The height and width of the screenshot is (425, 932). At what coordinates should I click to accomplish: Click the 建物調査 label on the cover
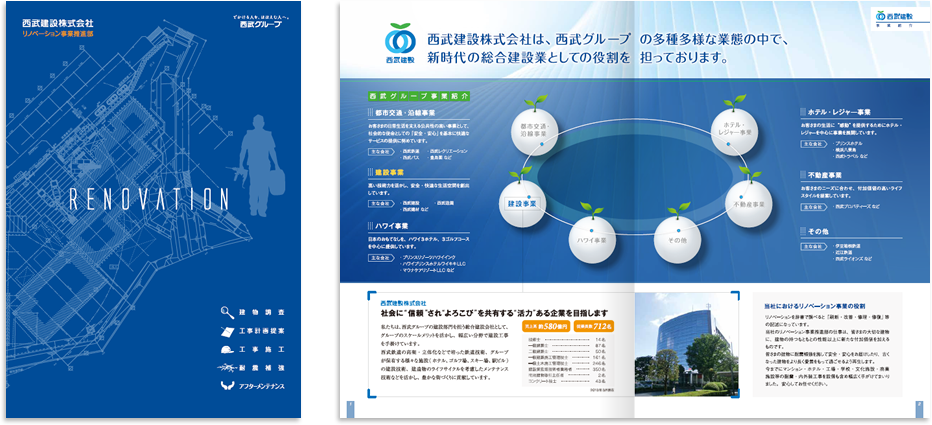tap(262, 311)
